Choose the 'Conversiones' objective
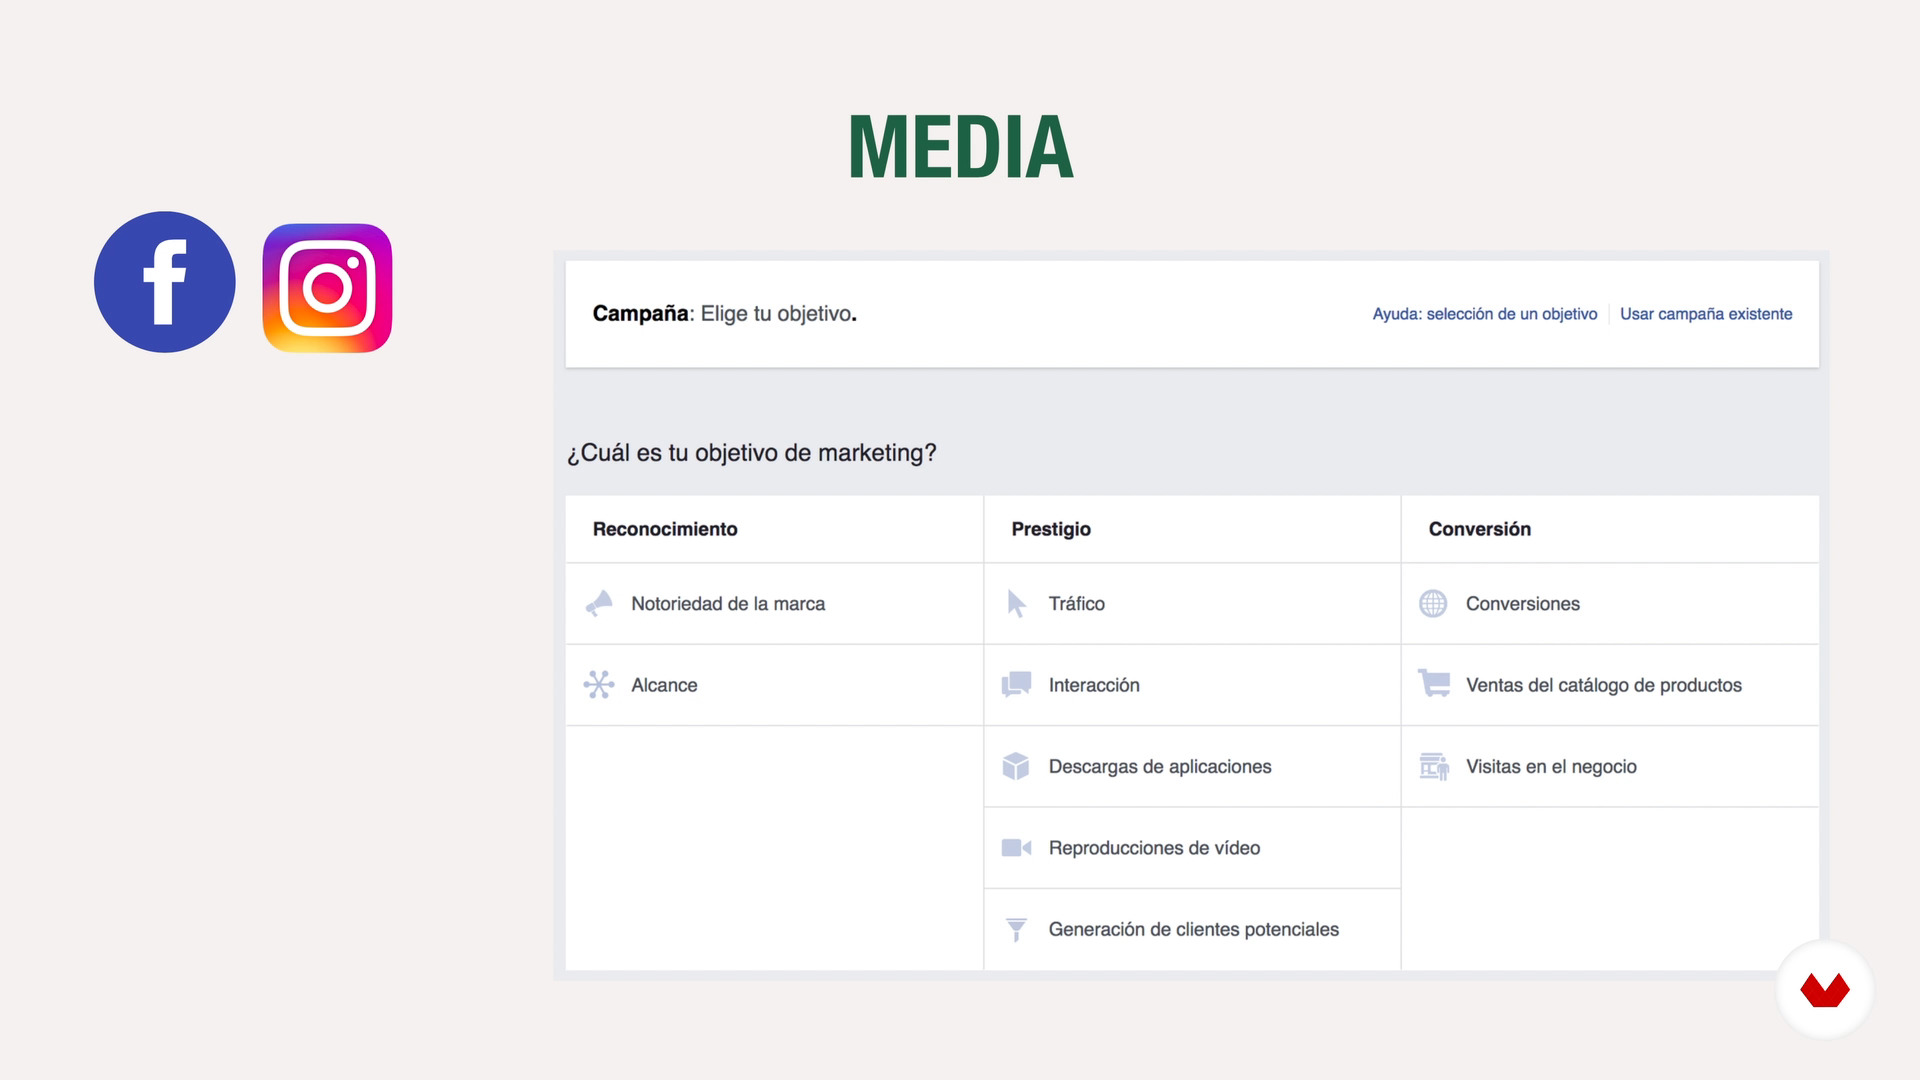This screenshot has width=1920, height=1080. point(1610,604)
